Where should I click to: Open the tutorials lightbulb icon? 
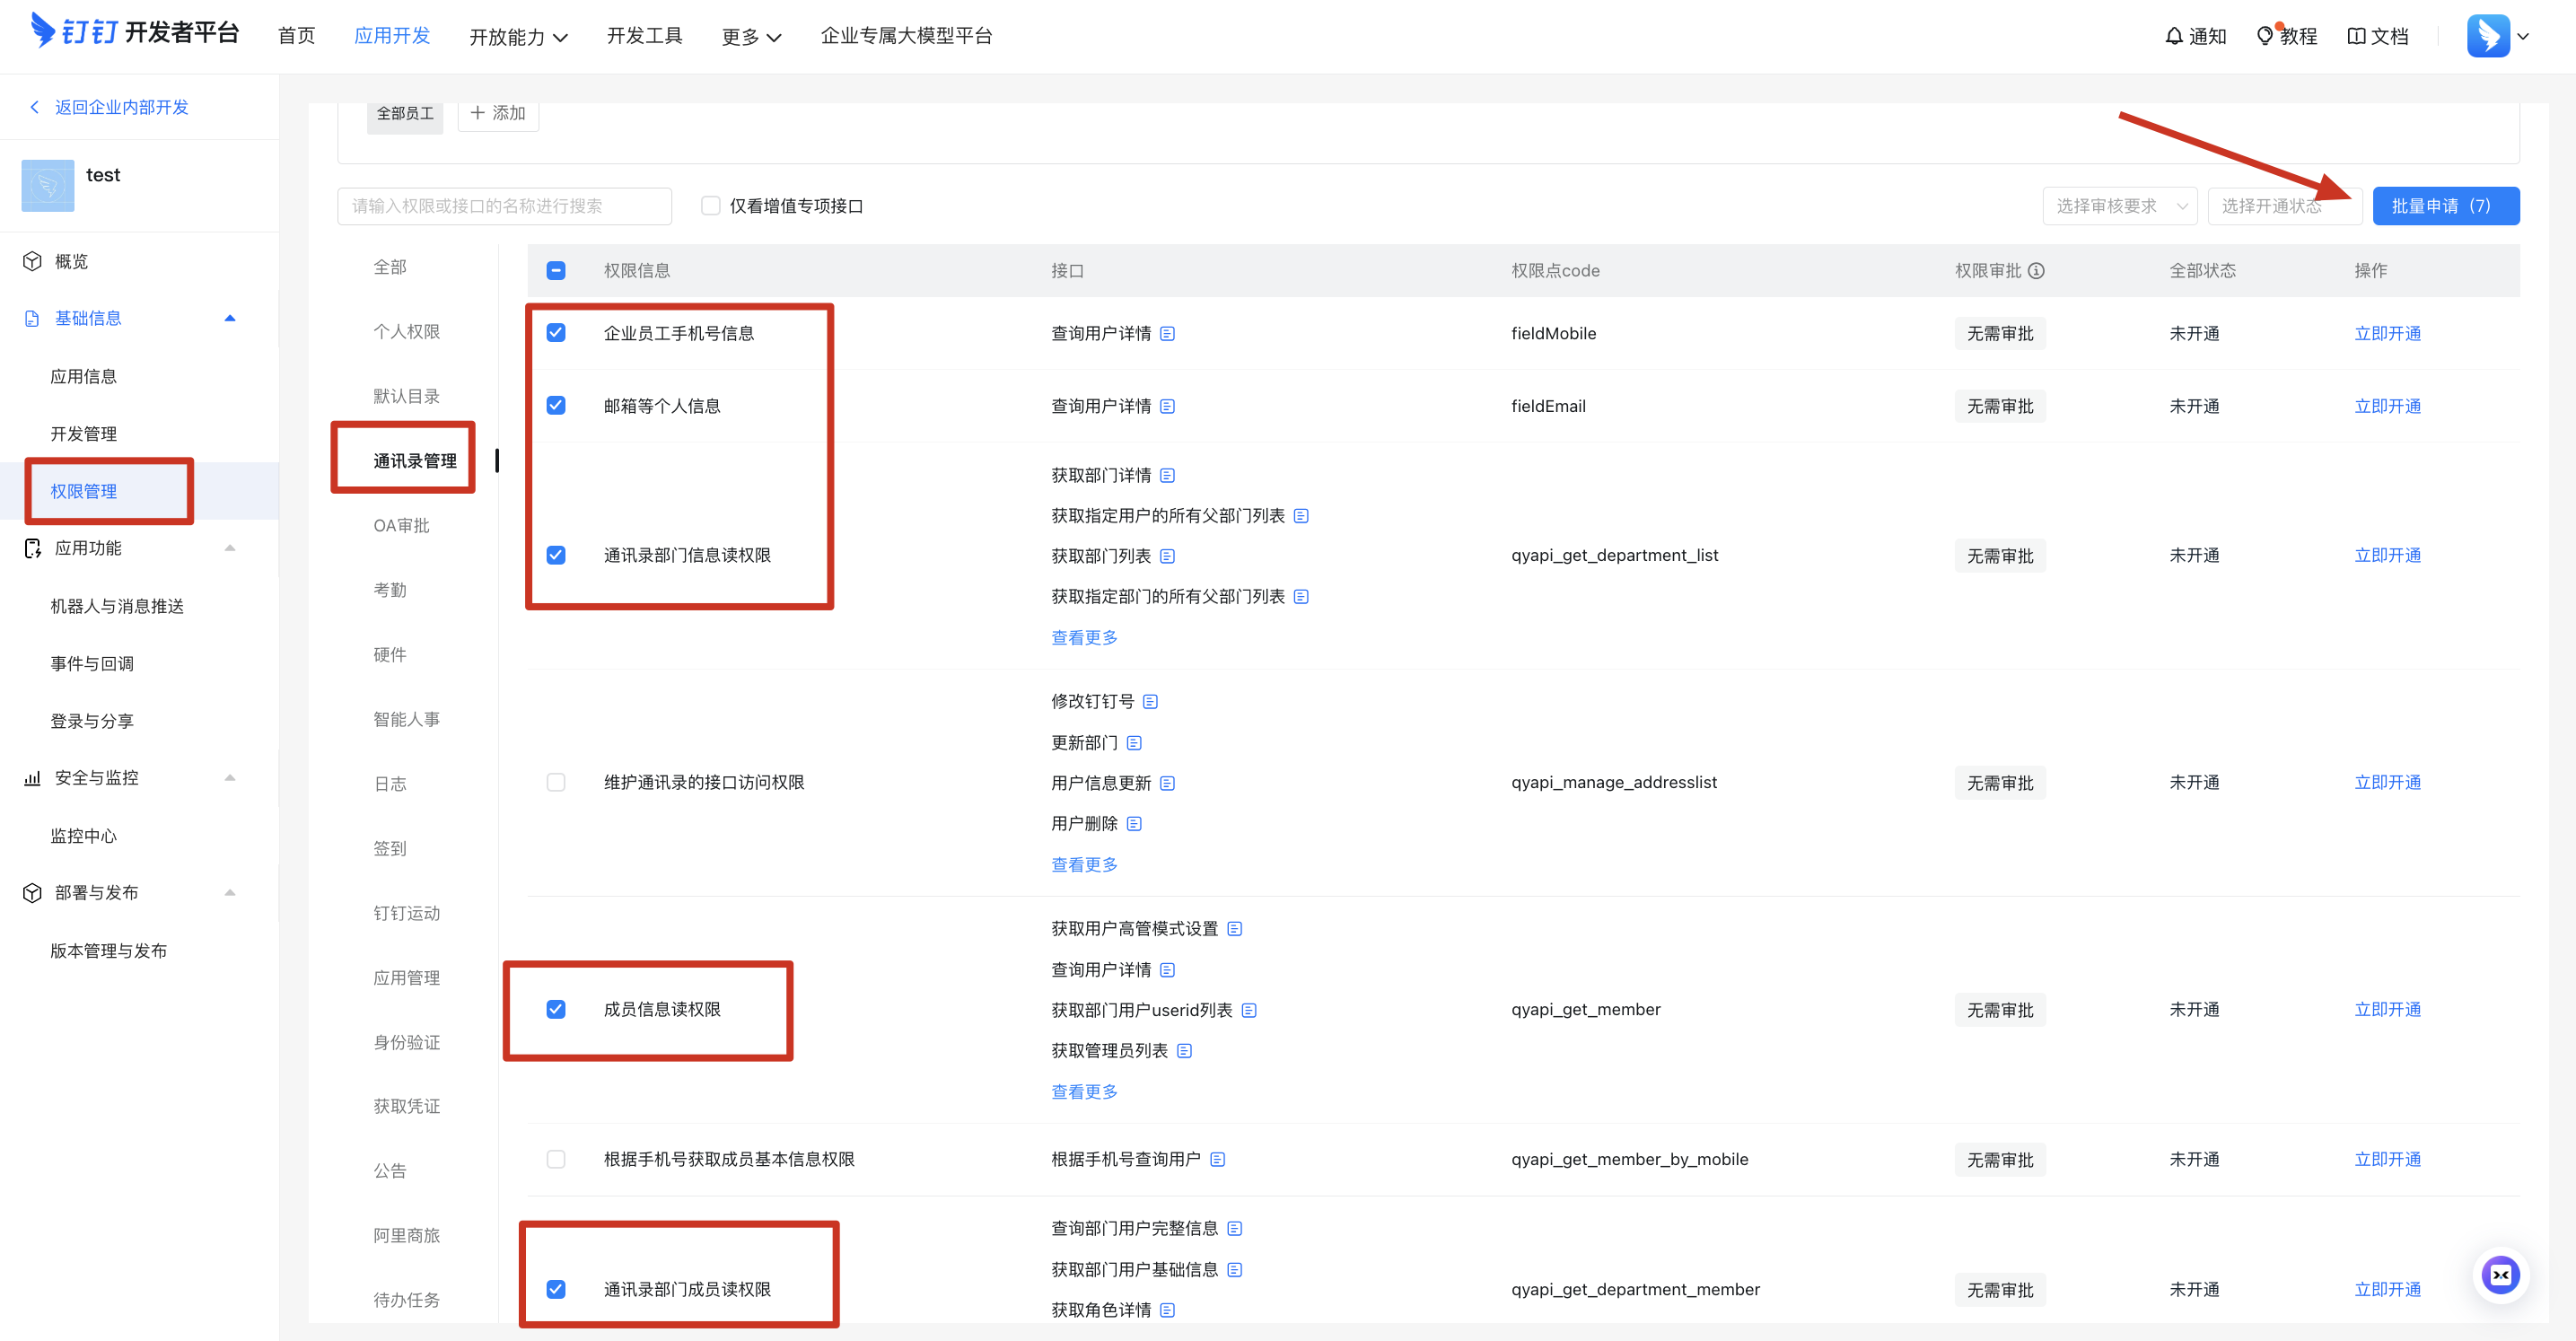pyautogui.click(x=2264, y=36)
